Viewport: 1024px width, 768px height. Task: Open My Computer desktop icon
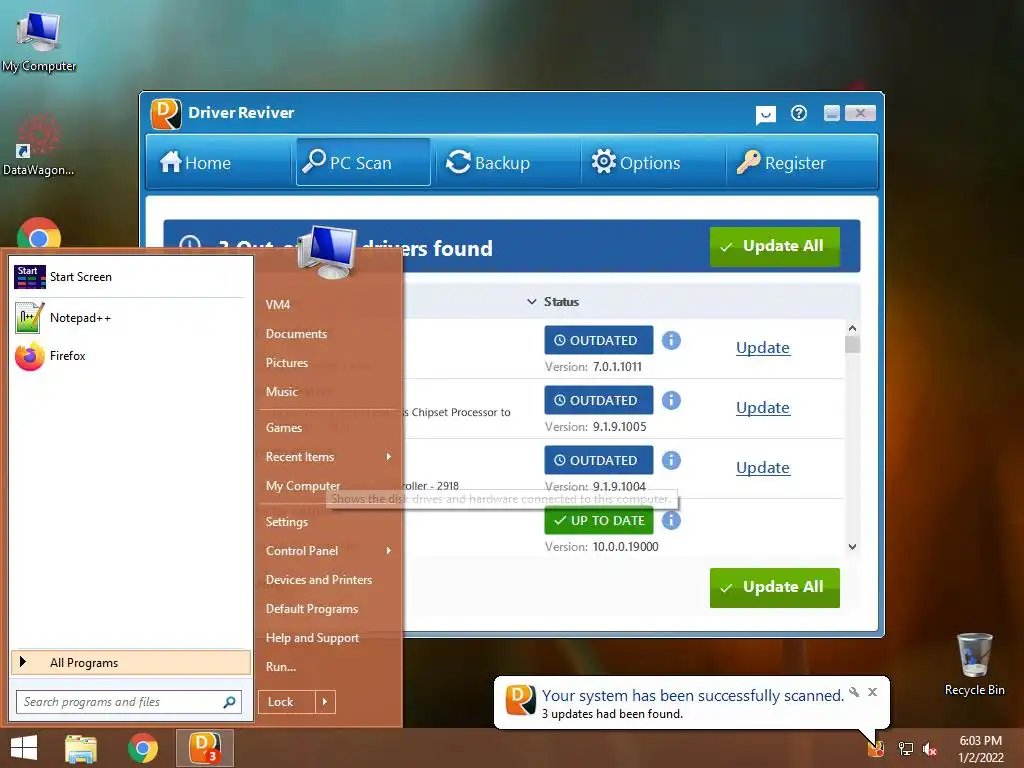click(x=39, y=42)
